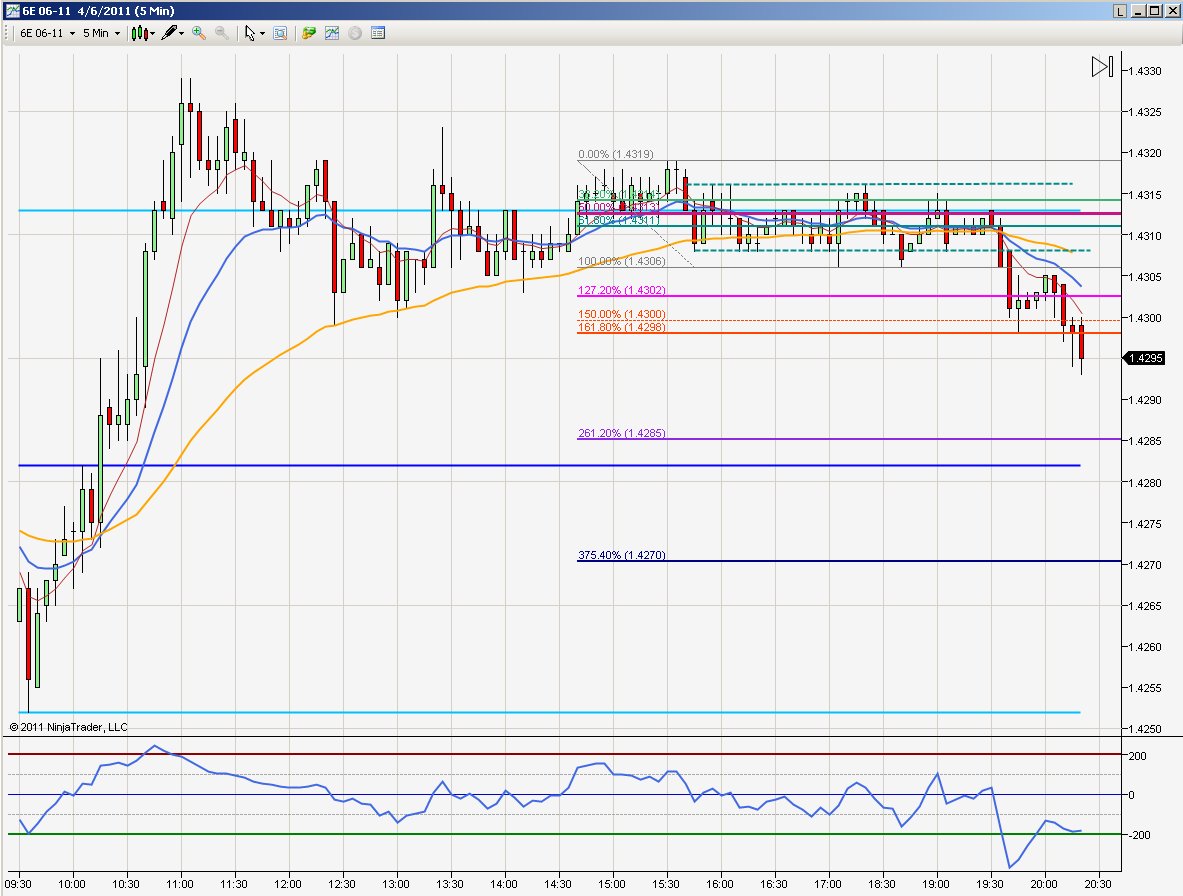
Task: Open the data box table icon
Action: pyautogui.click(x=378, y=33)
